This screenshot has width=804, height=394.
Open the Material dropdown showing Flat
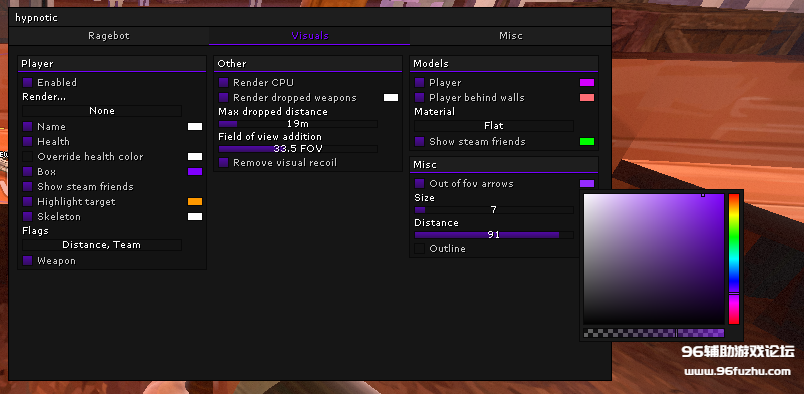(x=494, y=126)
